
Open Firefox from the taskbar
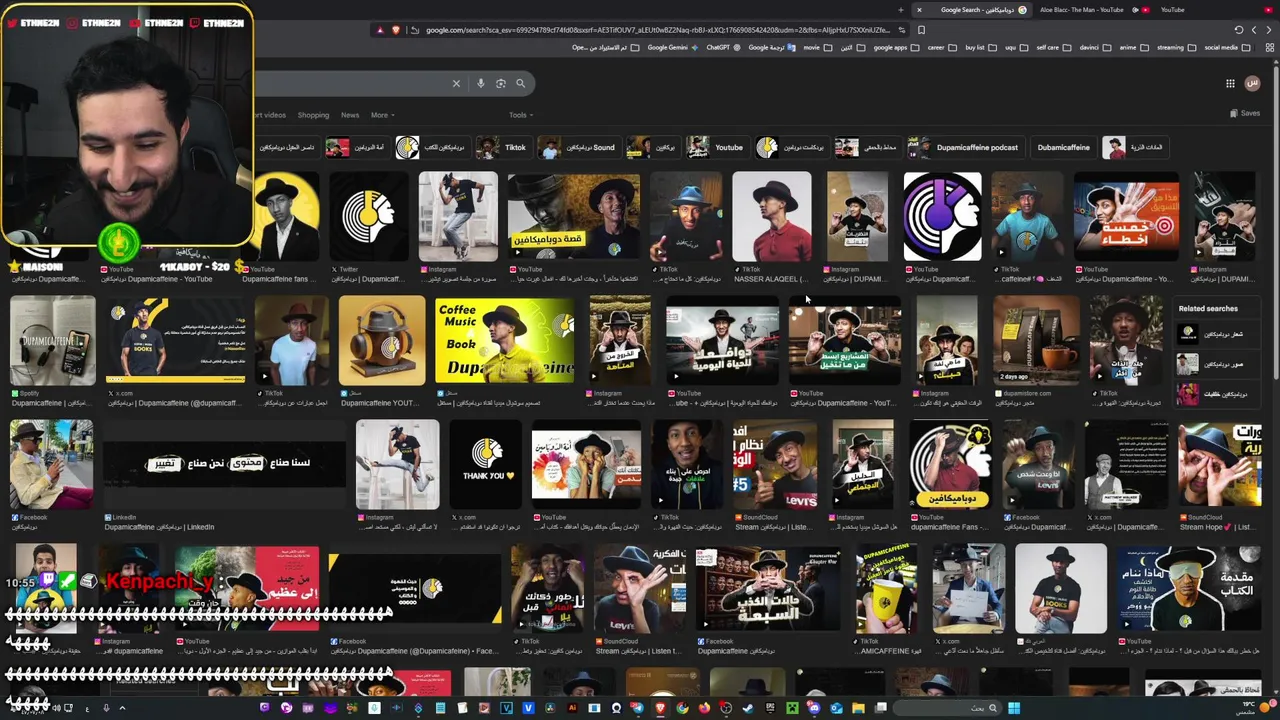tap(704, 708)
